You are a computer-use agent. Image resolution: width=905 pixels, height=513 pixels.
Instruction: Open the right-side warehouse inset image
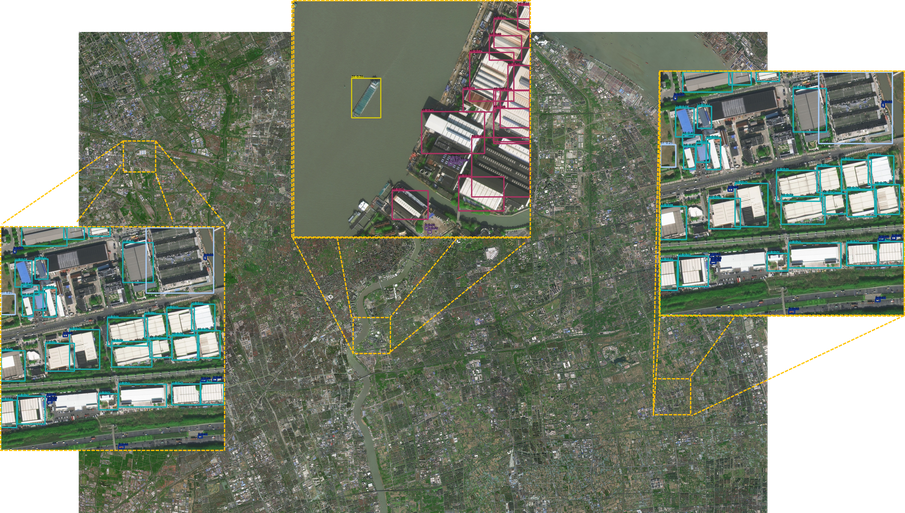pos(781,193)
